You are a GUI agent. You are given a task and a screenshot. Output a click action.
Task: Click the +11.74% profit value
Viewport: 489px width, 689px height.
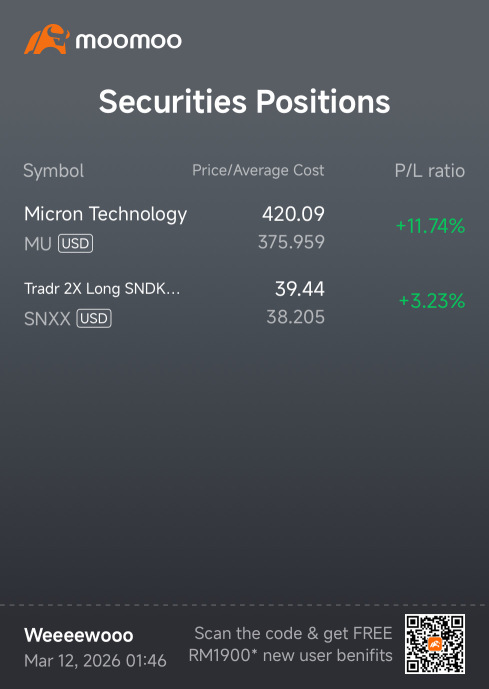pos(430,226)
